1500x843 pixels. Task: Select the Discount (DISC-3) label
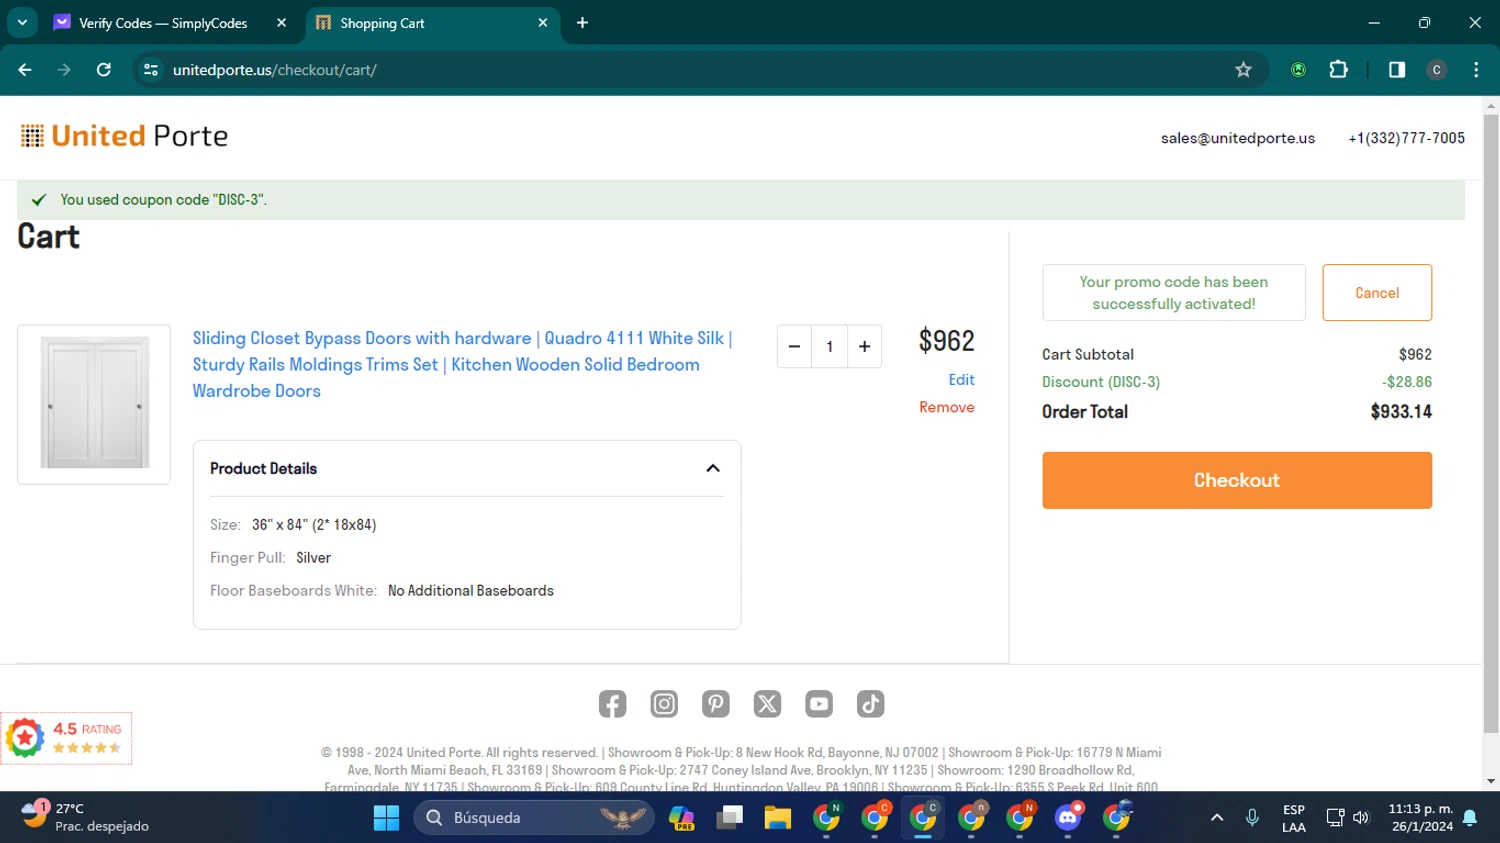tap(1101, 382)
